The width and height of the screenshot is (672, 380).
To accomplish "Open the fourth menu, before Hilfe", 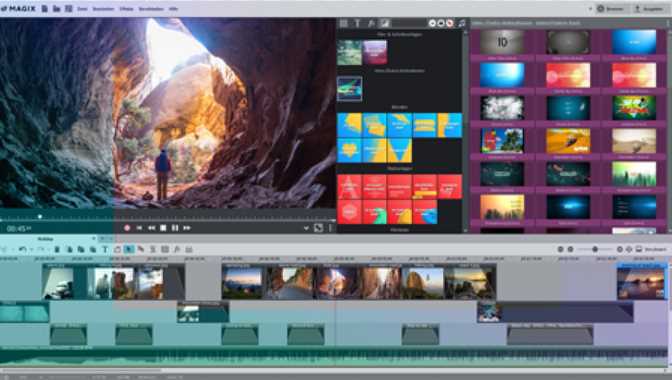I will click(151, 9).
